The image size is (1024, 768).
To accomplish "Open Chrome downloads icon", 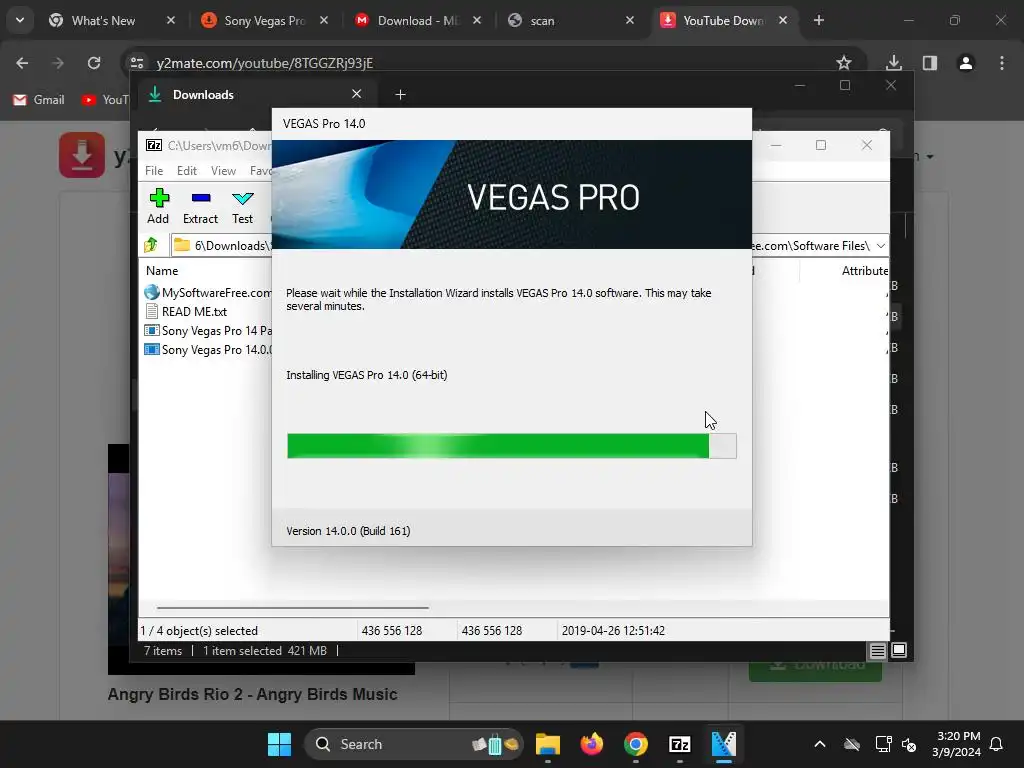I will click(893, 63).
